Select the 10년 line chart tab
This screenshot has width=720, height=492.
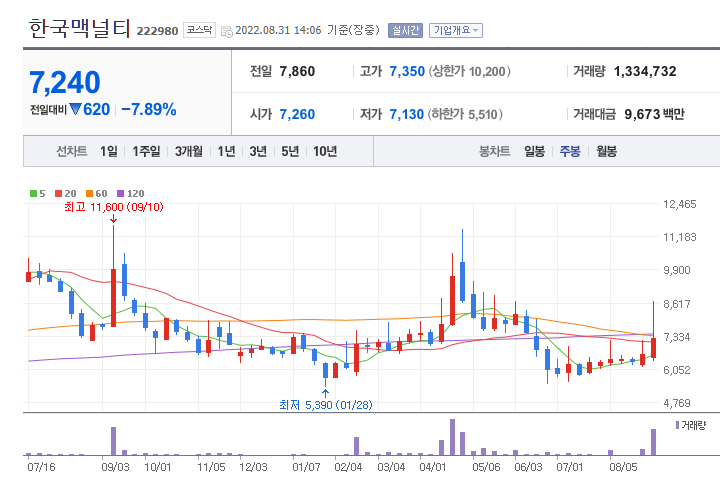tap(325, 151)
